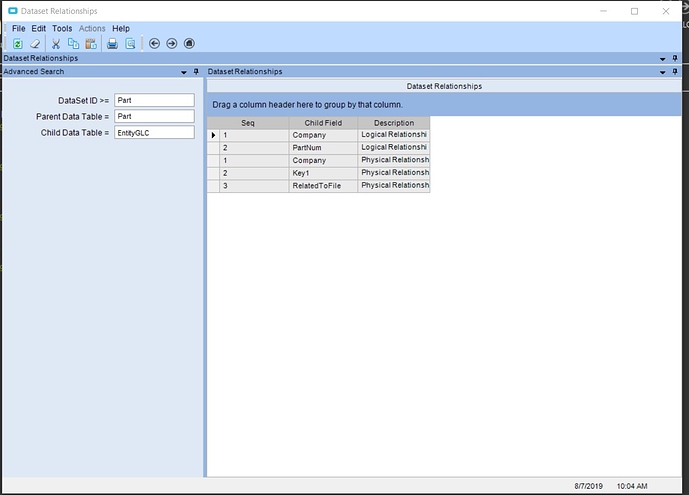Screen dimensions: 689x495
Task: Click the DataSet ID input field
Action: tap(154, 100)
